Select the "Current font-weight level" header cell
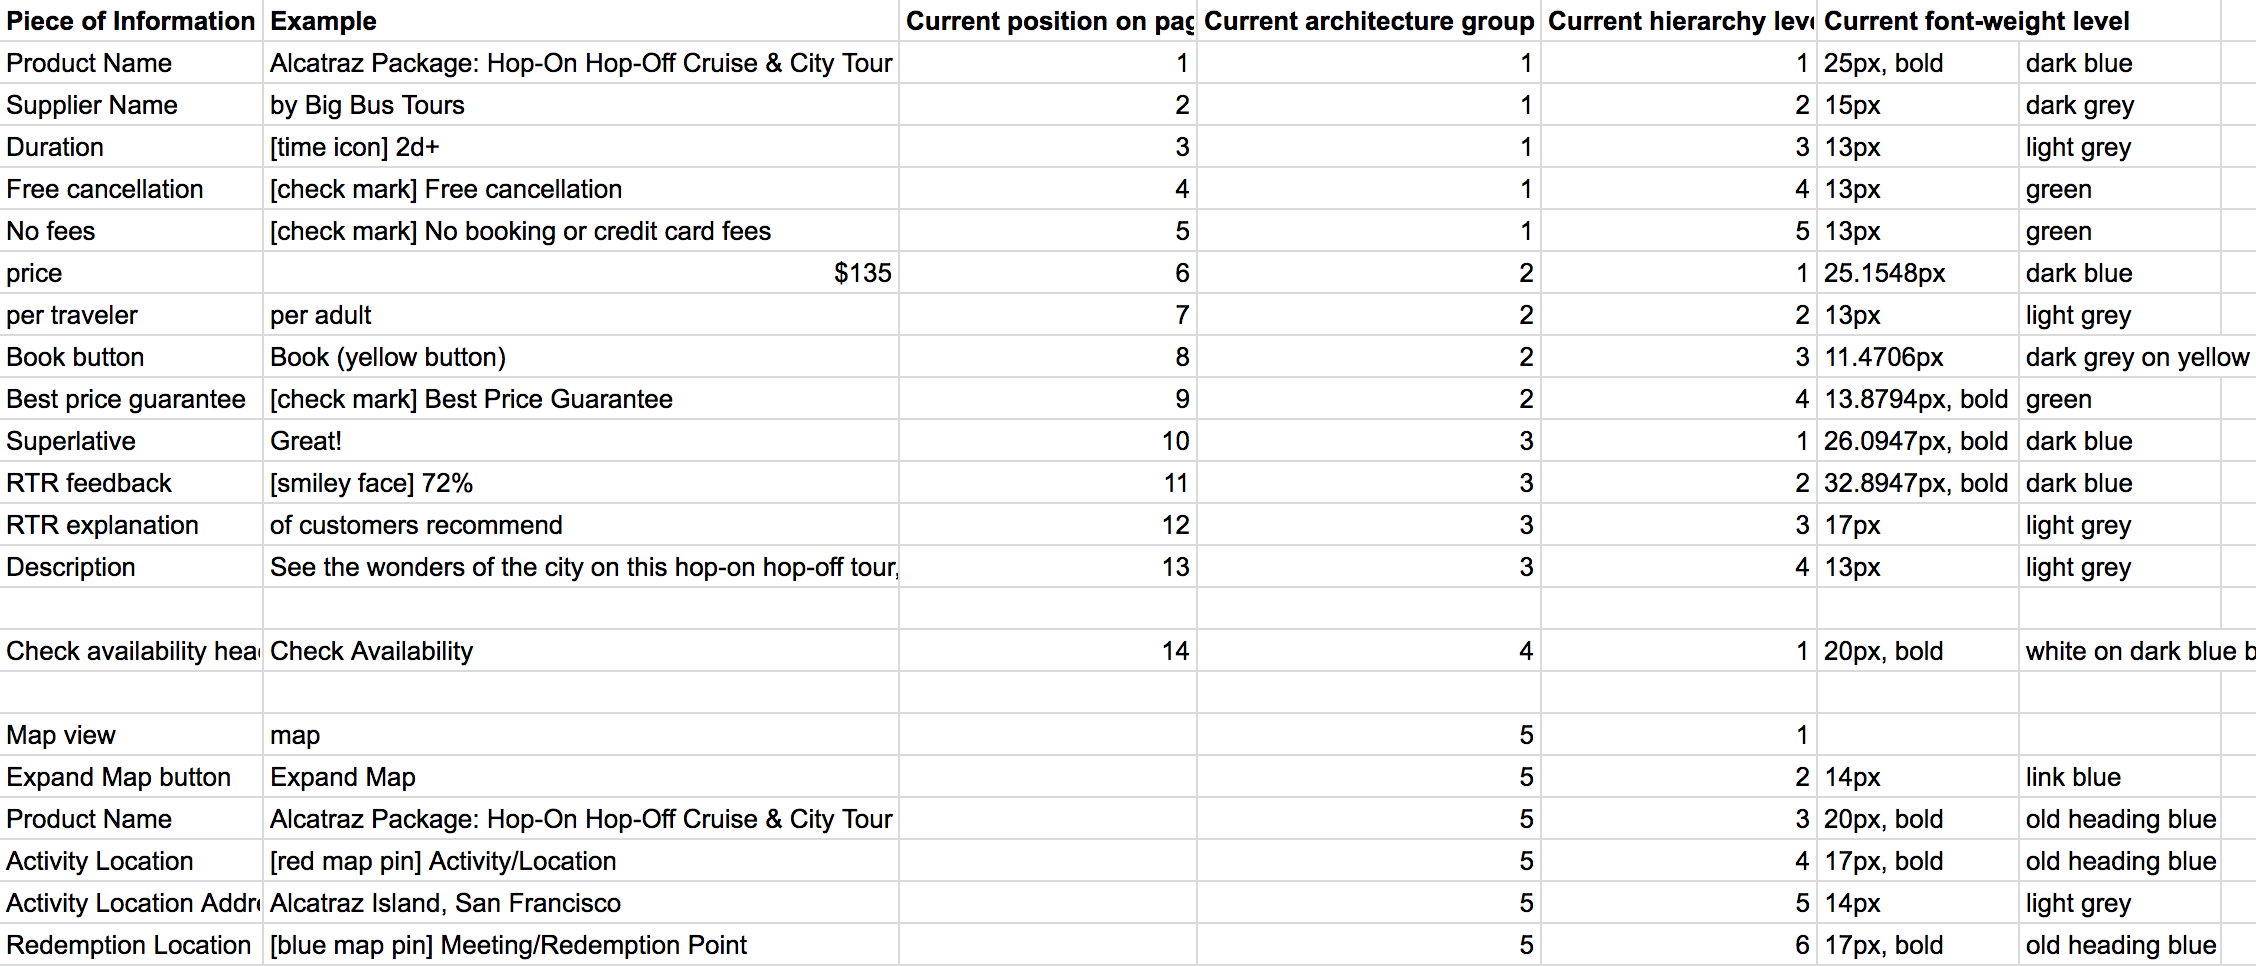This screenshot has width=2256, height=966. pos(1976,21)
